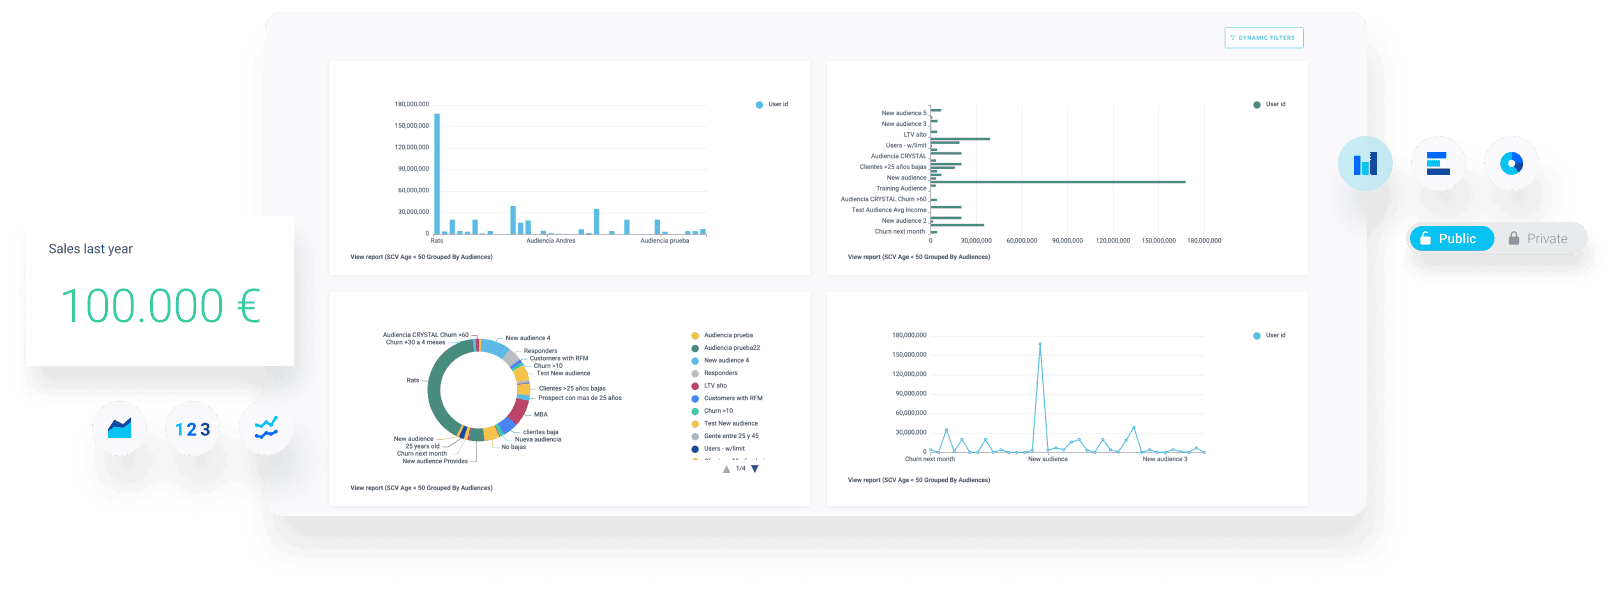Select the horizontal bar chart icon
The width and height of the screenshot is (1615, 592).
(x=1438, y=164)
